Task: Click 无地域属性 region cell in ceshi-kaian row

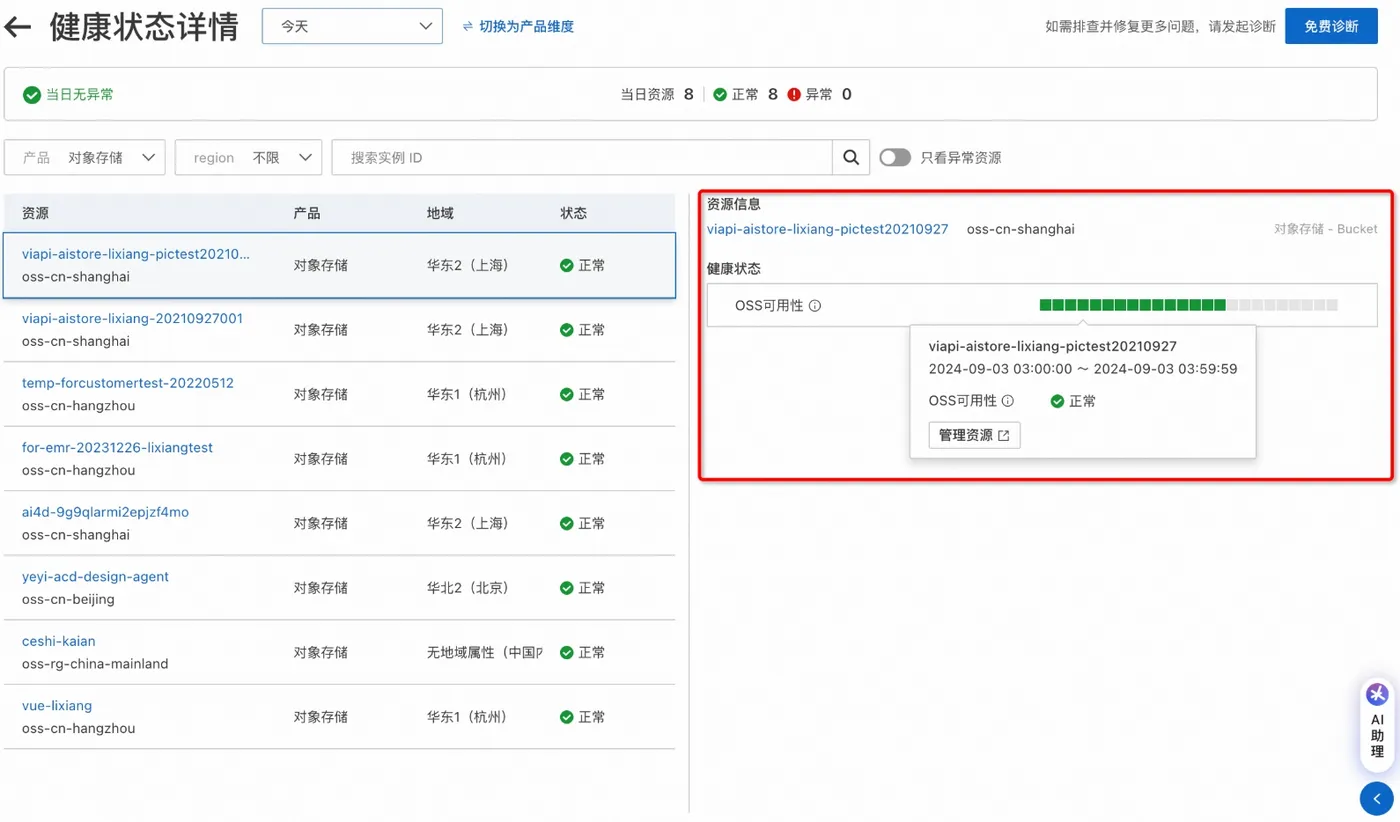Action: [x=485, y=653]
